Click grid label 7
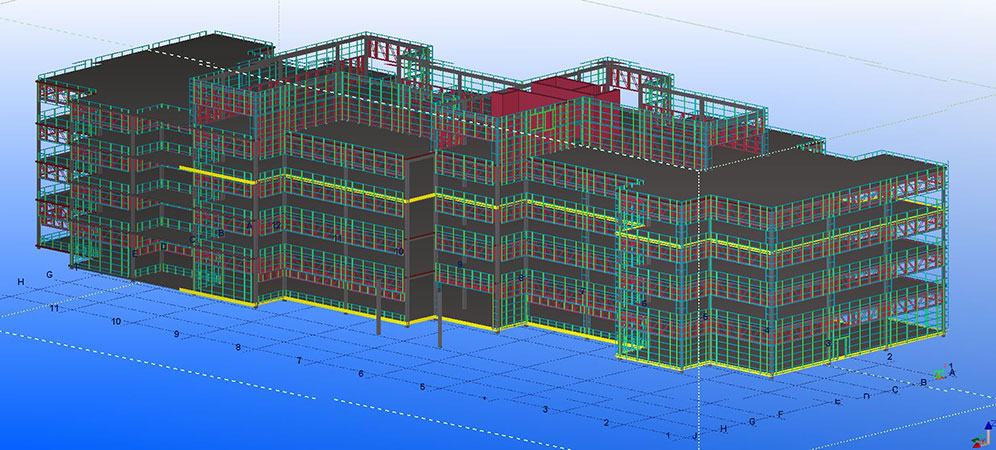Screen dimensions: 996x450 [299, 360]
